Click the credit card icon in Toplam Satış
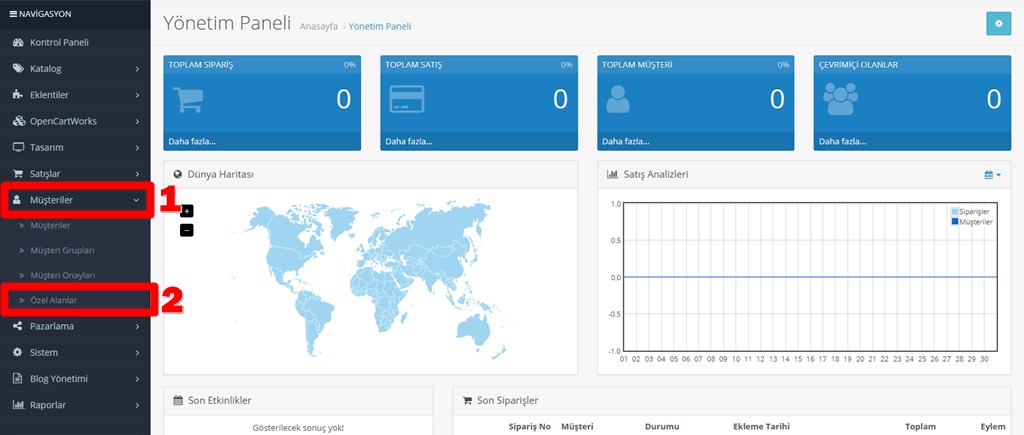The height and width of the screenshot is (435, 1024). [407, 100]
